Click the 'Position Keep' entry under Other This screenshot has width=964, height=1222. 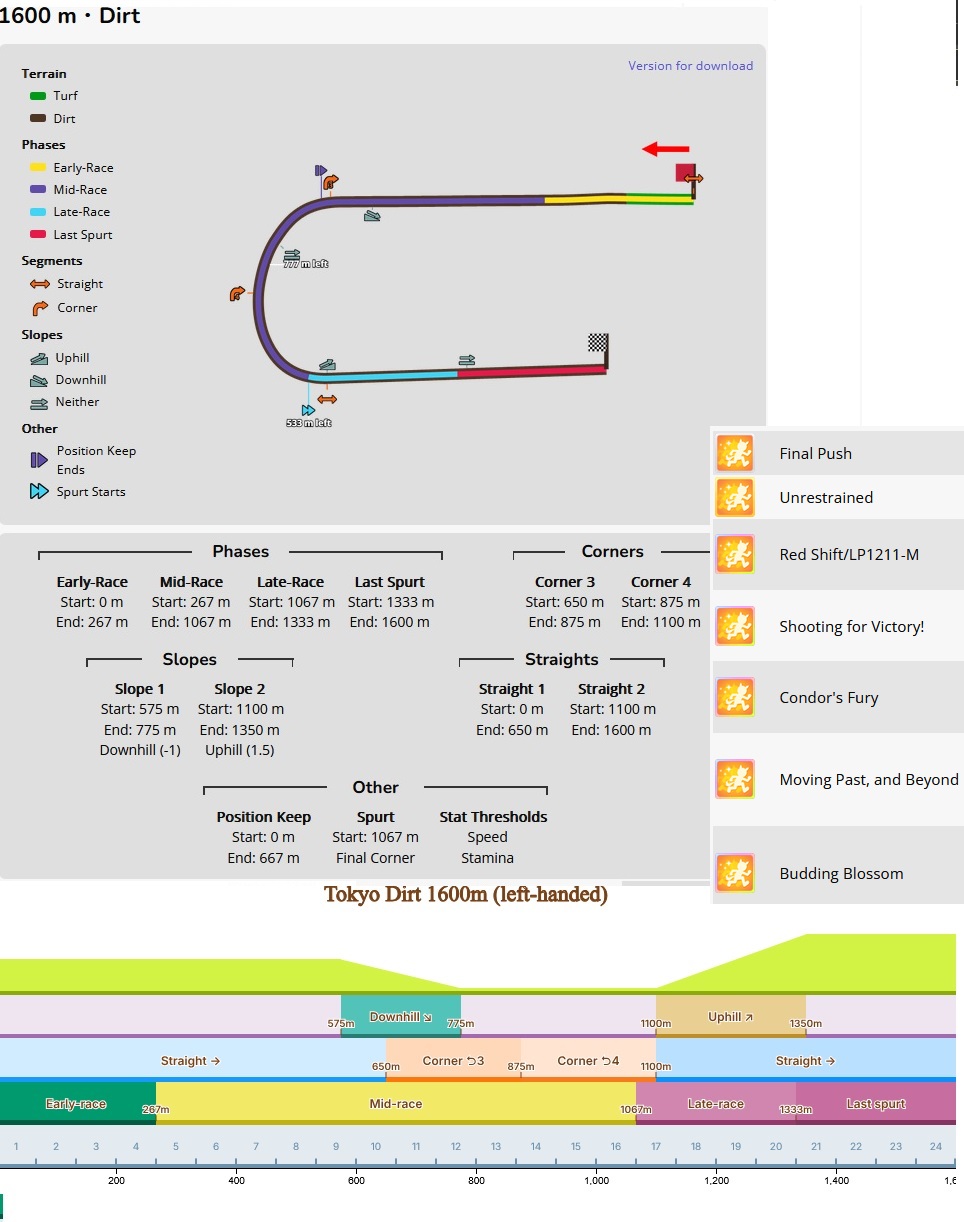point(264,817)
